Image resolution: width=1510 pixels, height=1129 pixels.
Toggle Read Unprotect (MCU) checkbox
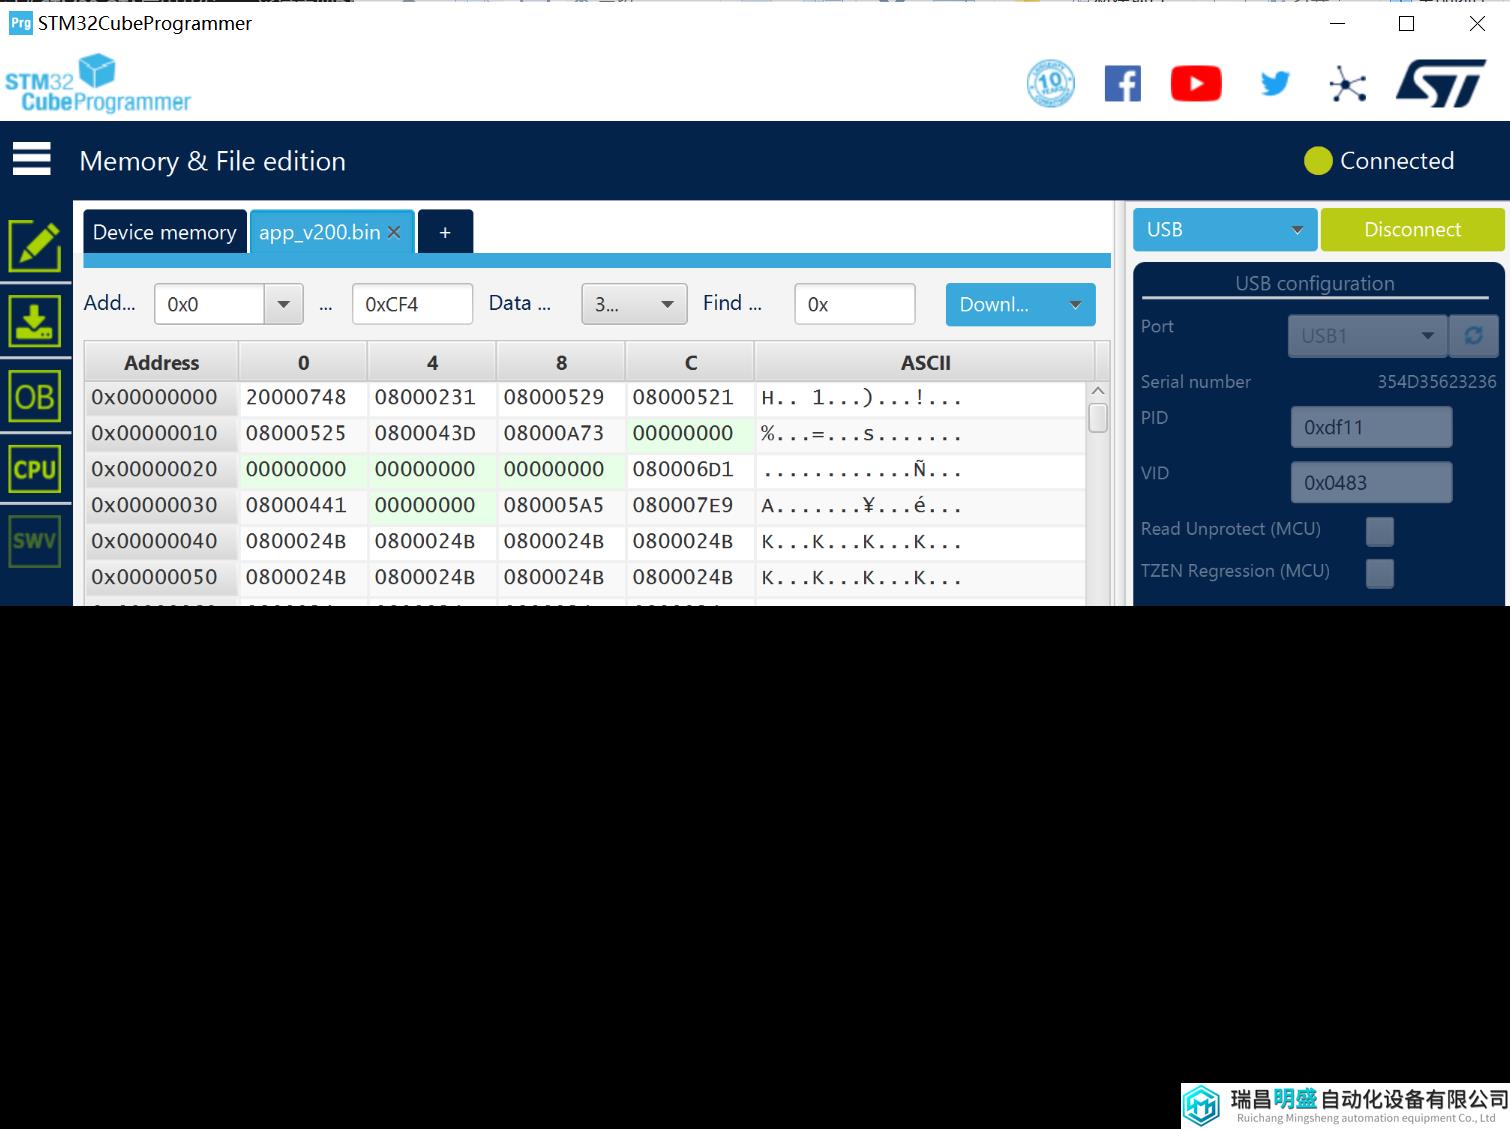[x=1380, y=531]
